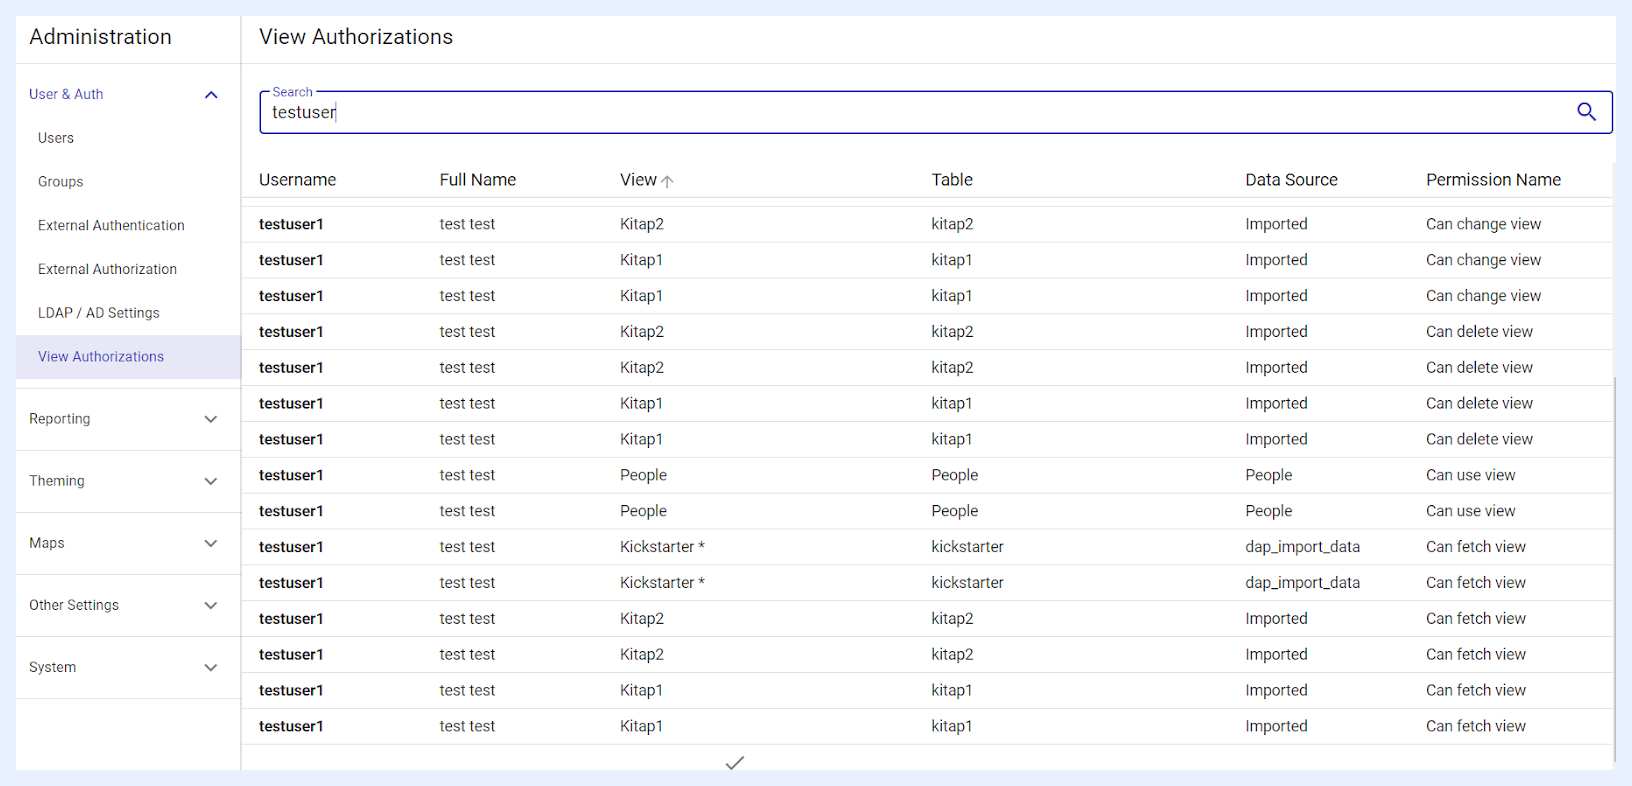1632x786 pixels.
Task: Click the 'View Authorizations' page title
Action: click(x=356, y=37)
